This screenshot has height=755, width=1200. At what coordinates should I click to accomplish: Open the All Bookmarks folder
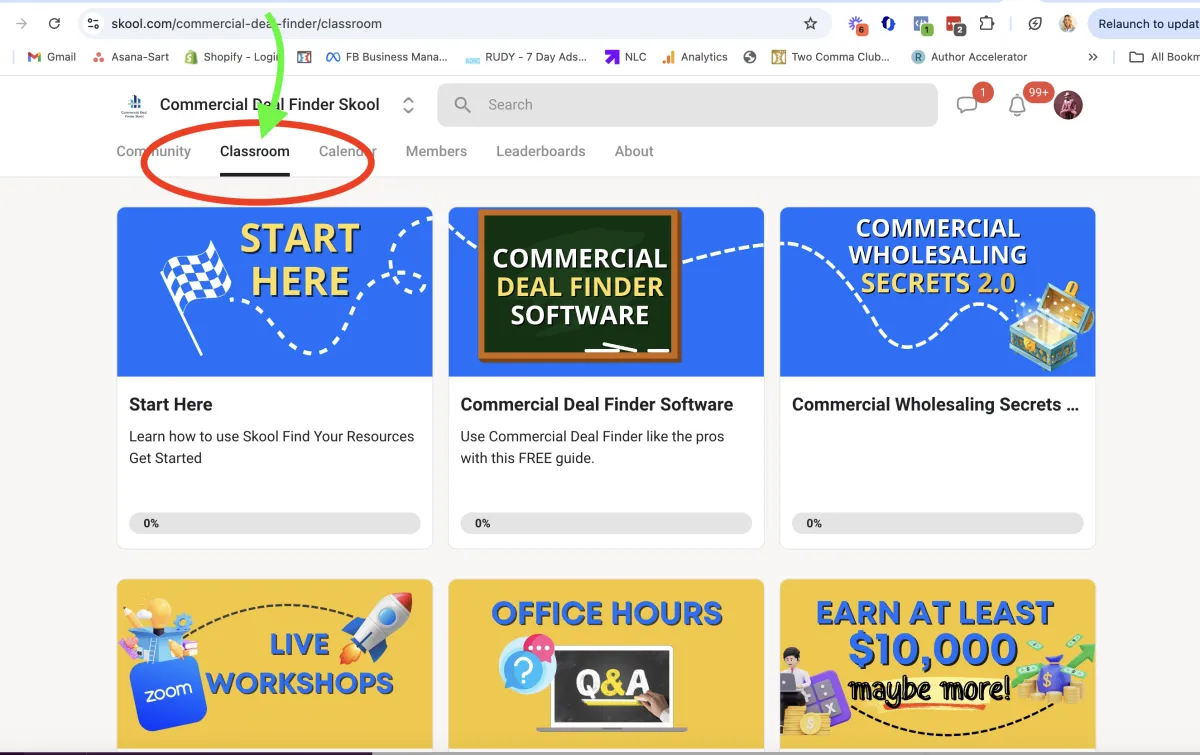(1164, 57)
